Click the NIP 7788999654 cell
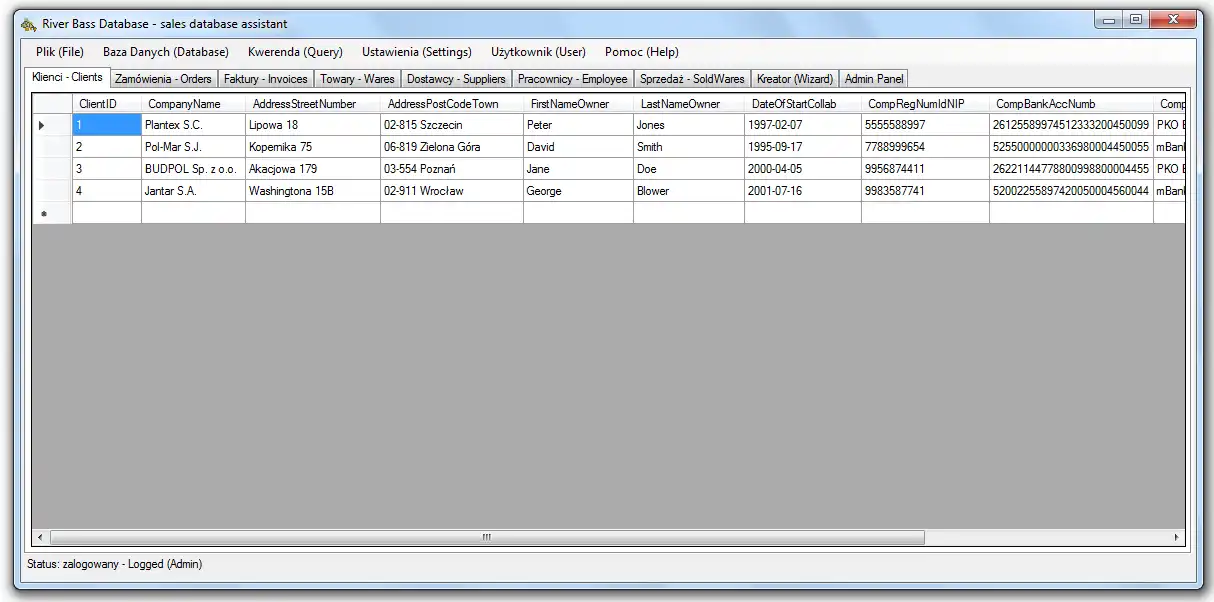Viewport: 1214px width, 602px height. [x=925, y=147]
